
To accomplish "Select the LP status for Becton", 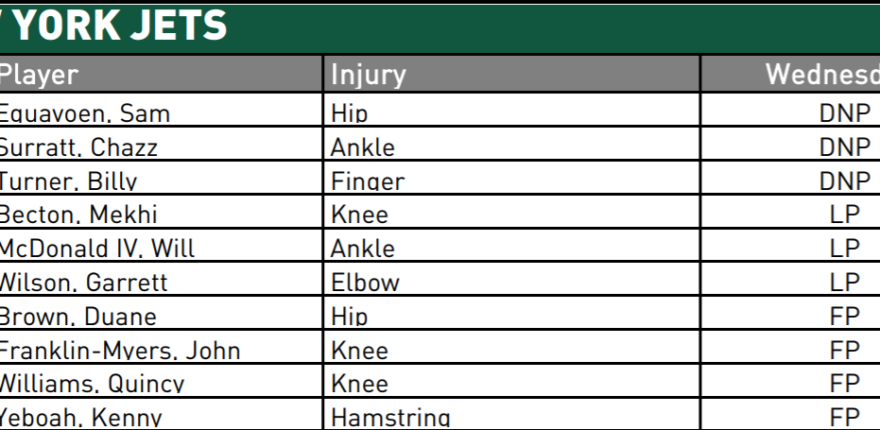I will point(844,215).
